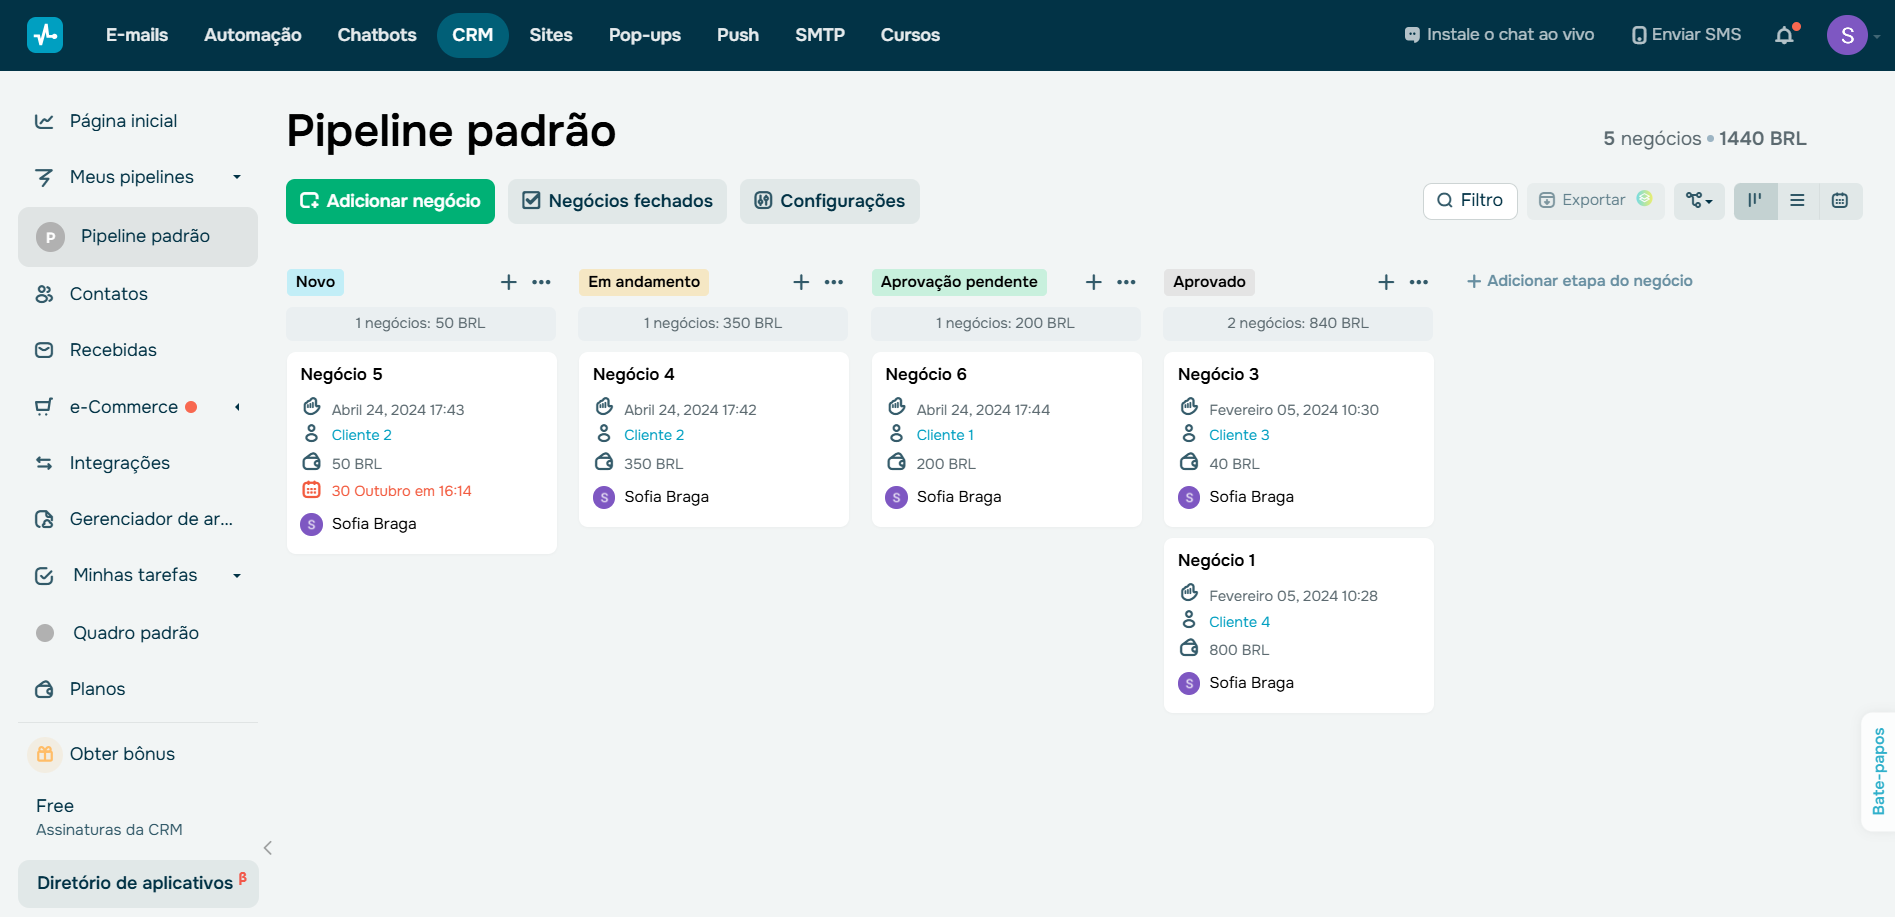This screenshot has height=917, width=1895.
Task: Open Página inicial in sidebar
Action: (x=123, y=121)
